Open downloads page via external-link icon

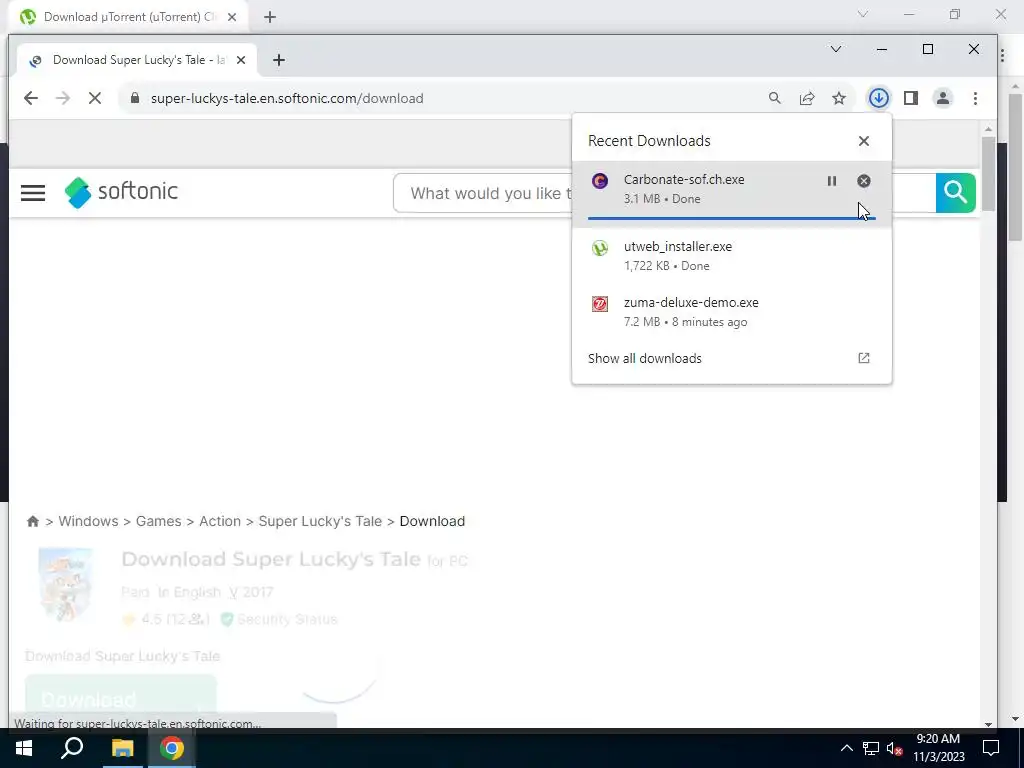pos(863,358)
